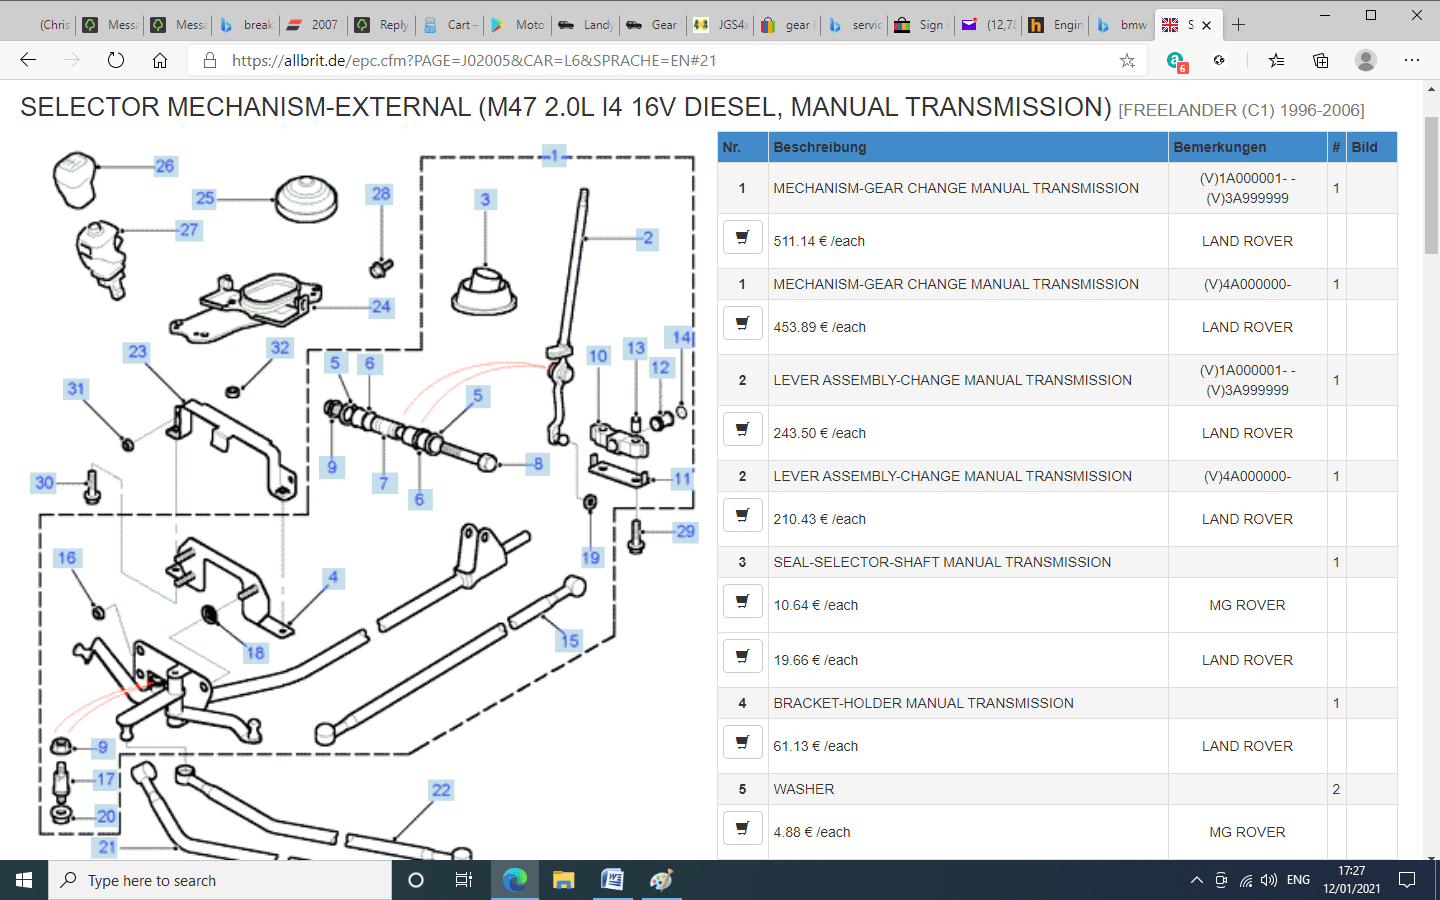The width and height of the screenshot is (1440, 900).
Task: Select part number 29 in diagram
Action: tap(685, 531)
